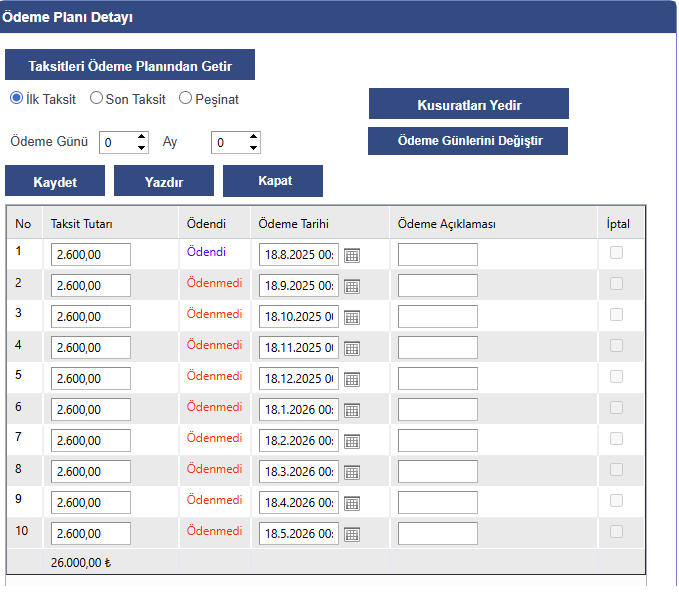
Task: Open calendar icon next to 18.11.2025 date
Action: point(352,348)
